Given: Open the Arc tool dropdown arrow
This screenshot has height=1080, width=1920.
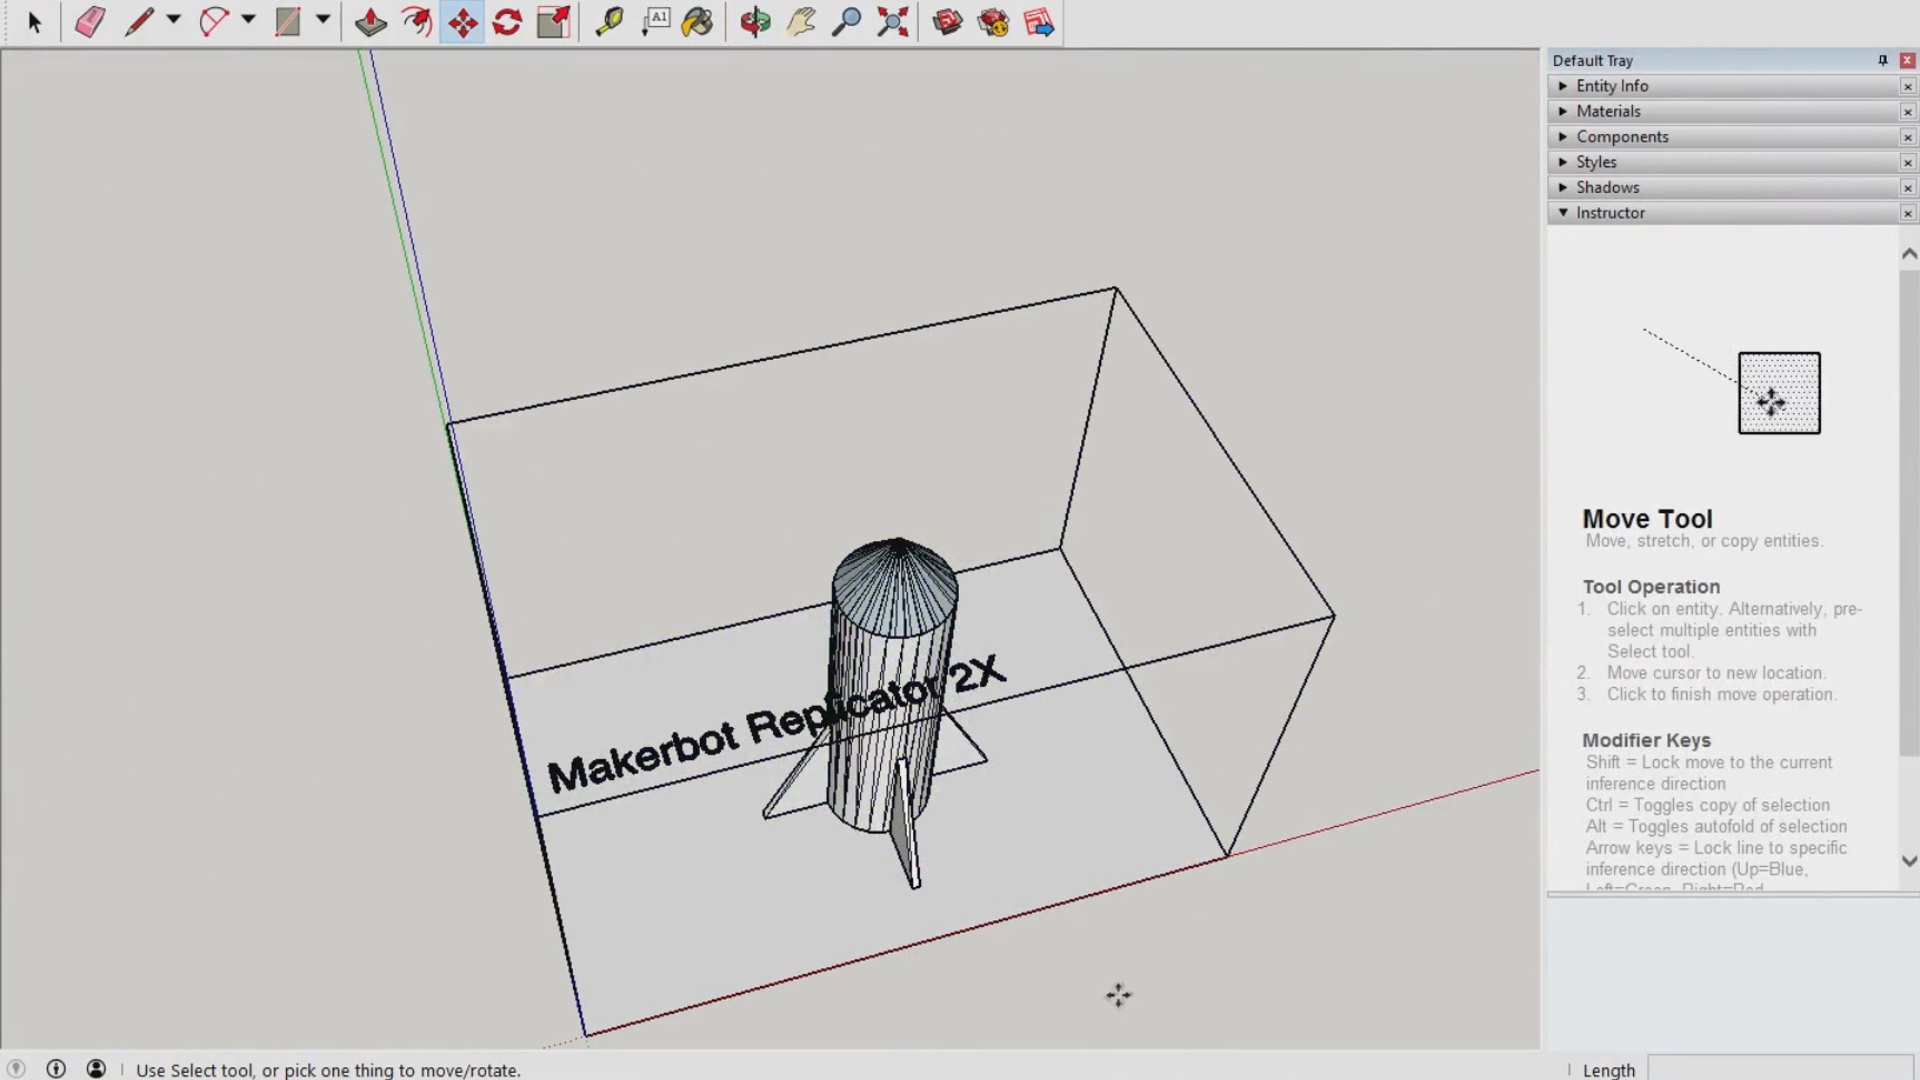Looking at the screenshot, I should 248,20.
